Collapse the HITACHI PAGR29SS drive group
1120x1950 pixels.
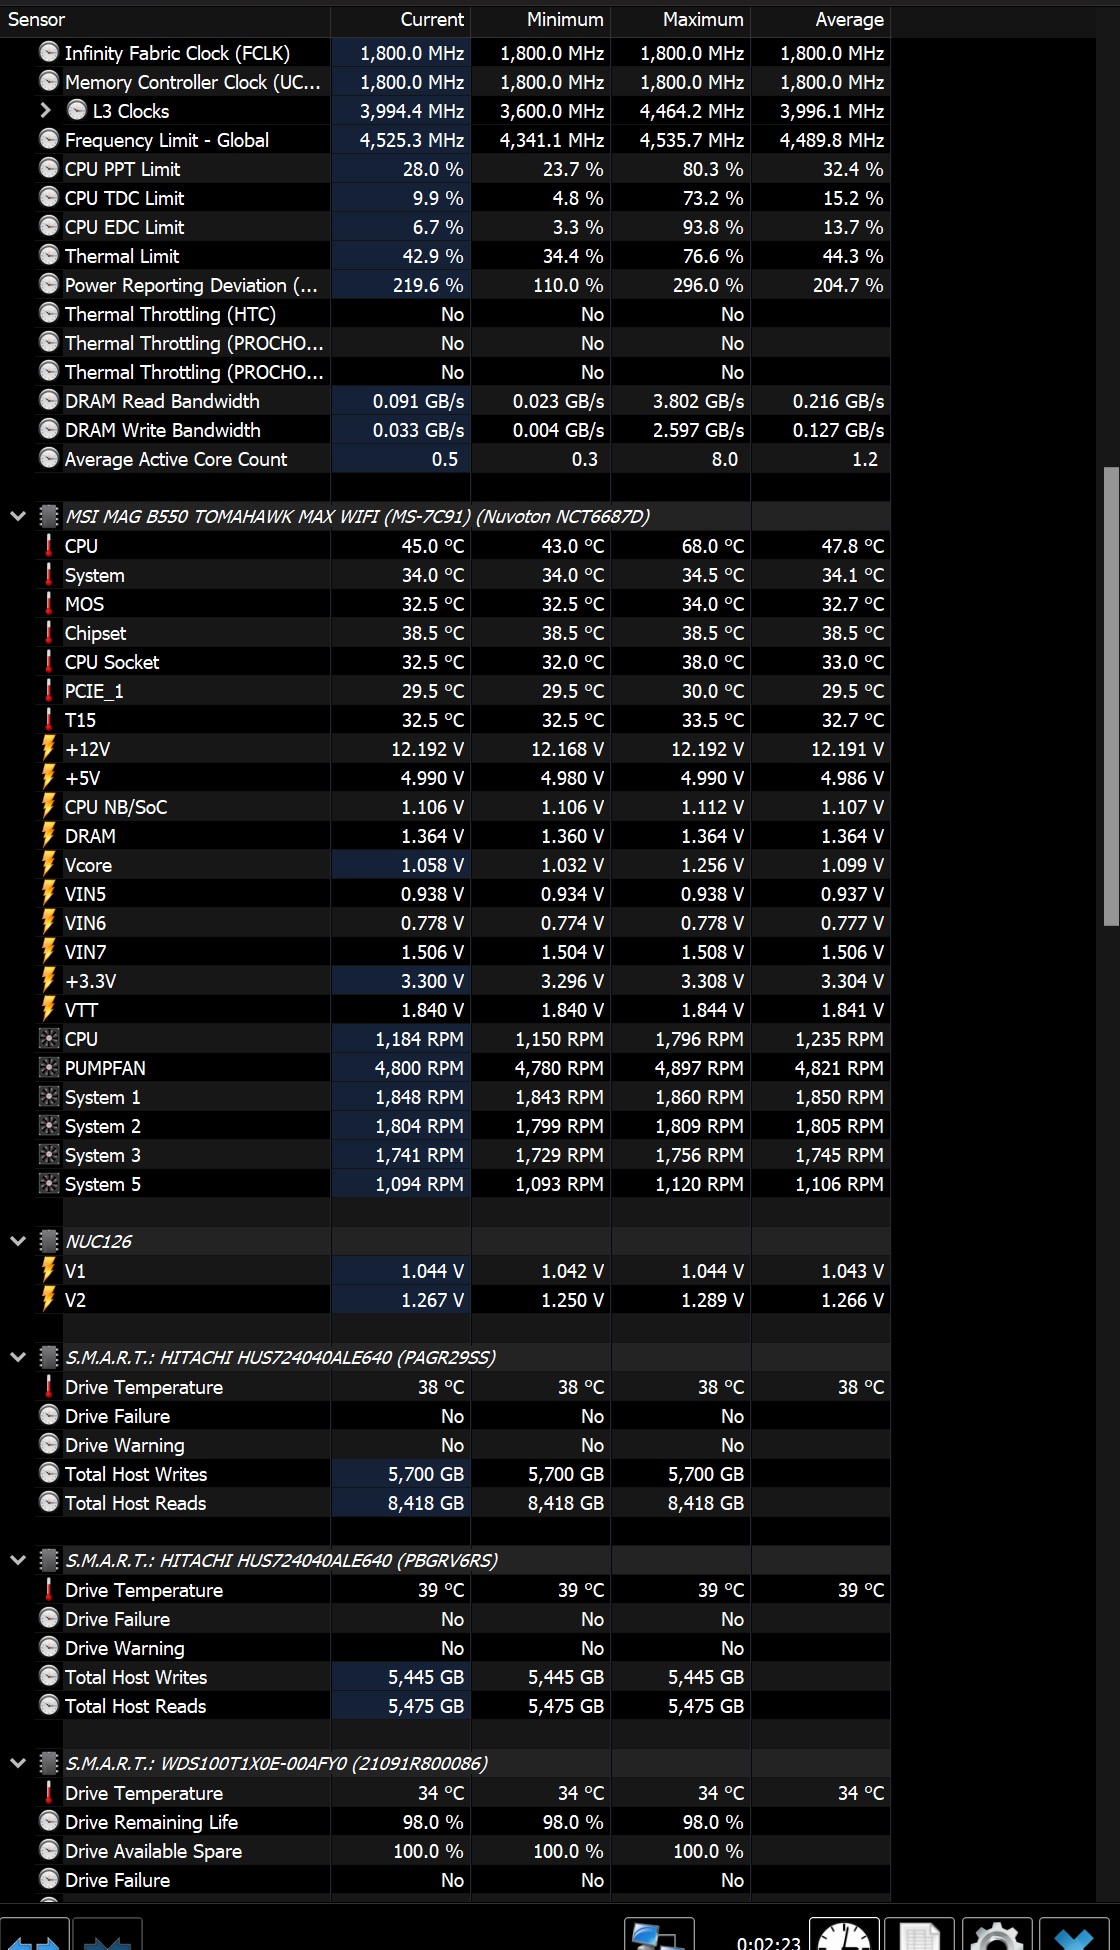click(17, 1357)
